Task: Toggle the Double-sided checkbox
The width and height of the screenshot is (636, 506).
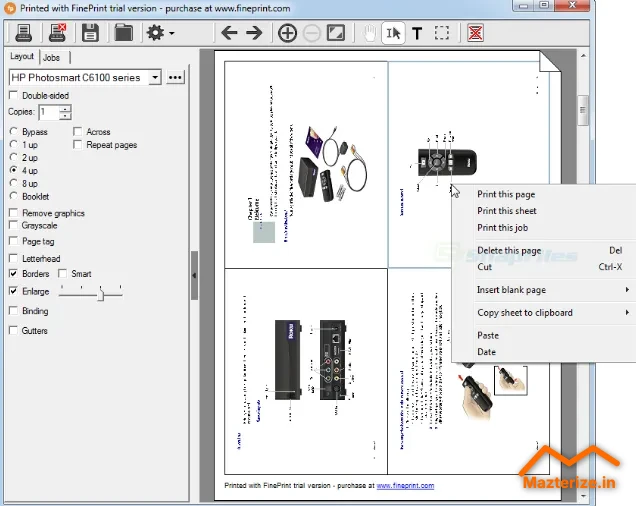Action: 13,95
